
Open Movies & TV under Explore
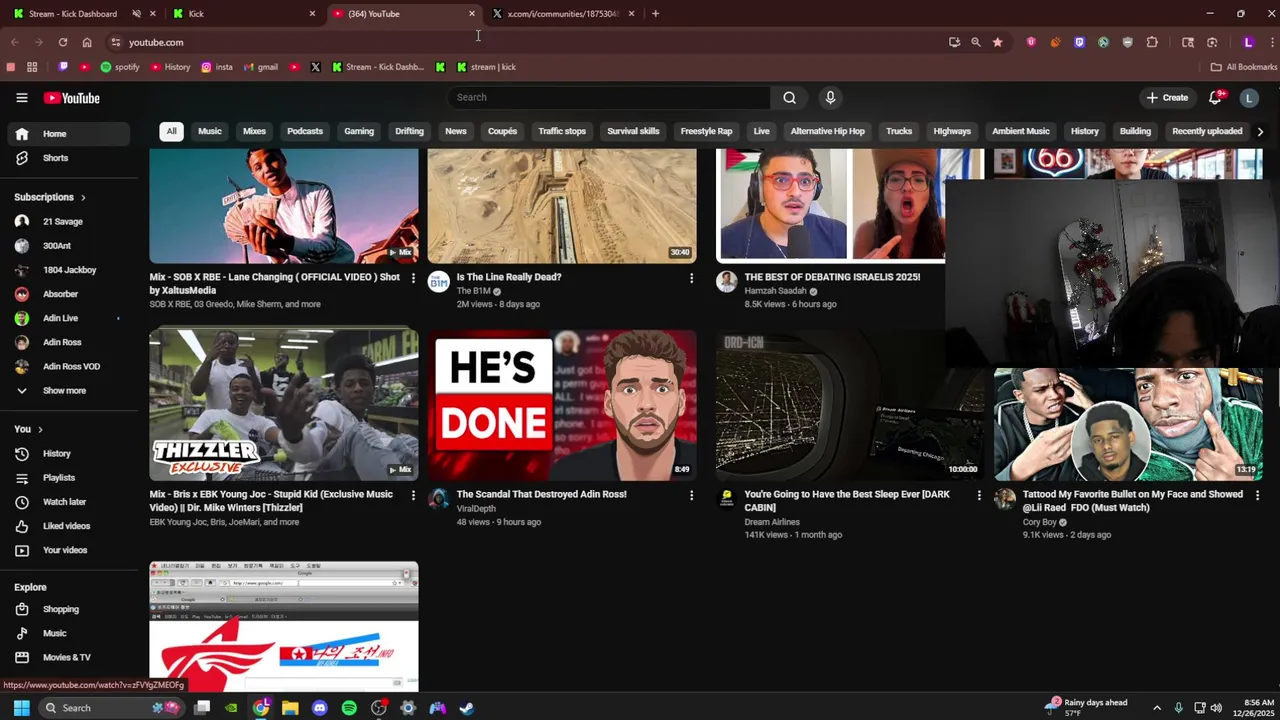[x=69, y=657]
